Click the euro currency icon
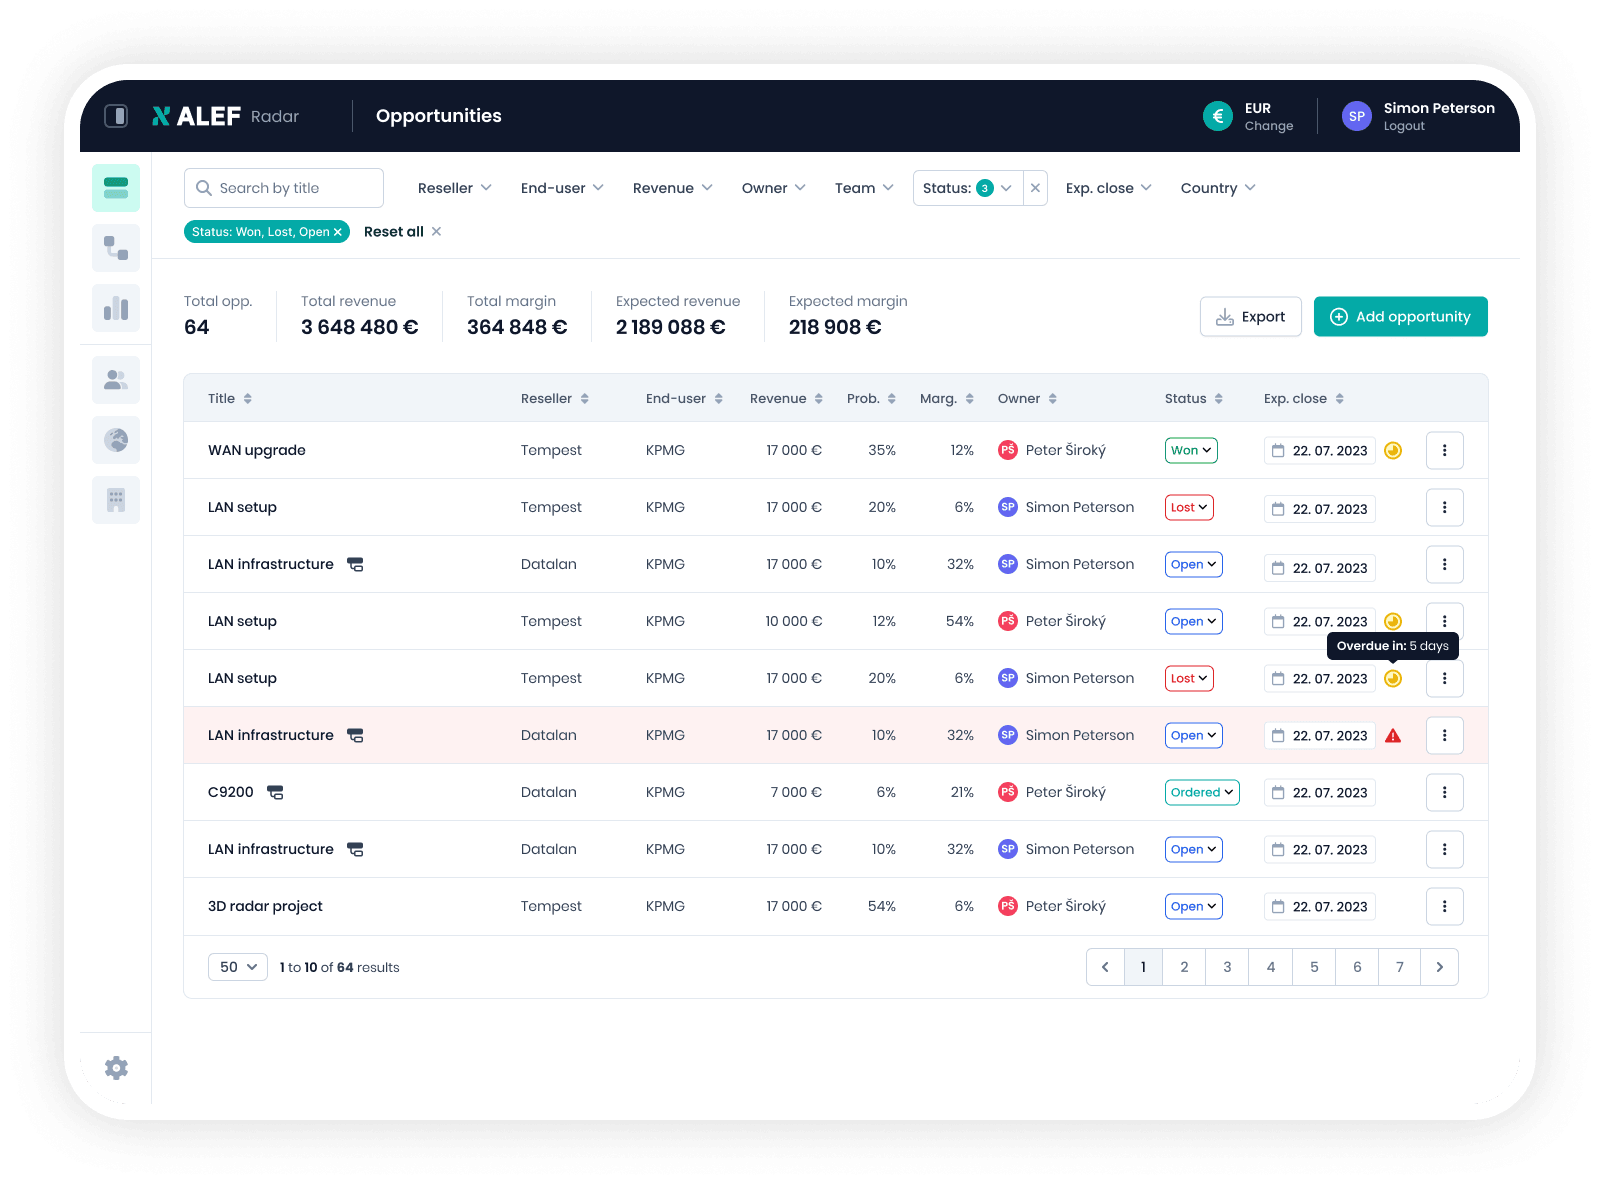The width and height of the screenshot is (1600, 1184). (x=1218, y=116)
